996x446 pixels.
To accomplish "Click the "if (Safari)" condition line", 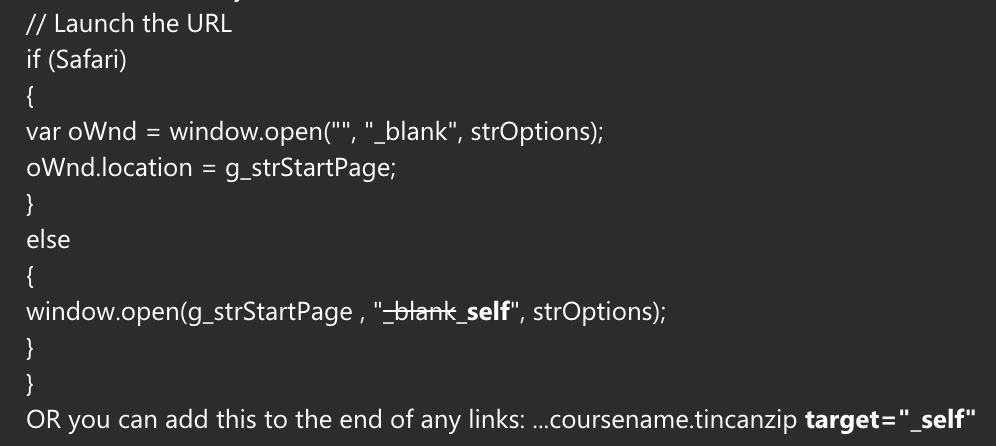I will [76, 60].
